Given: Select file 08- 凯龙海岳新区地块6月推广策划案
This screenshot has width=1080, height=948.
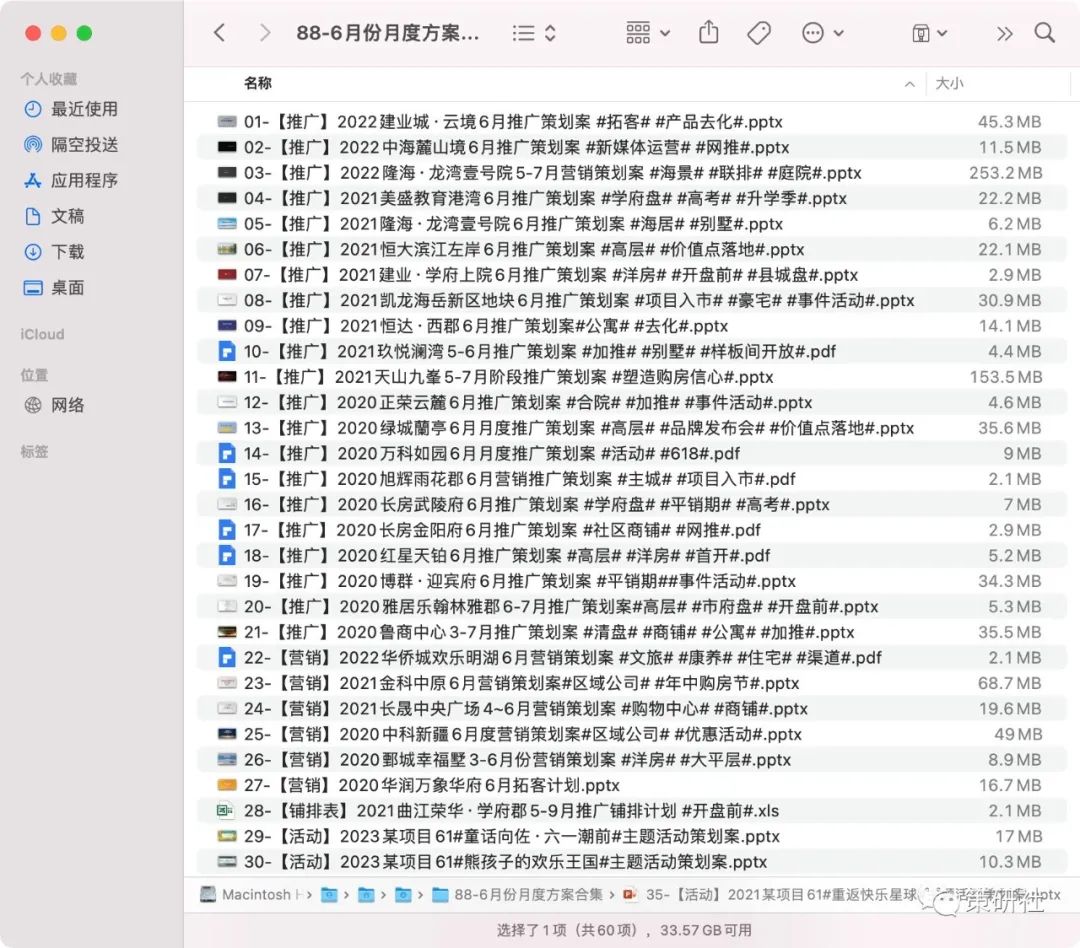Looking at the screenshot, I should [632, 300].
